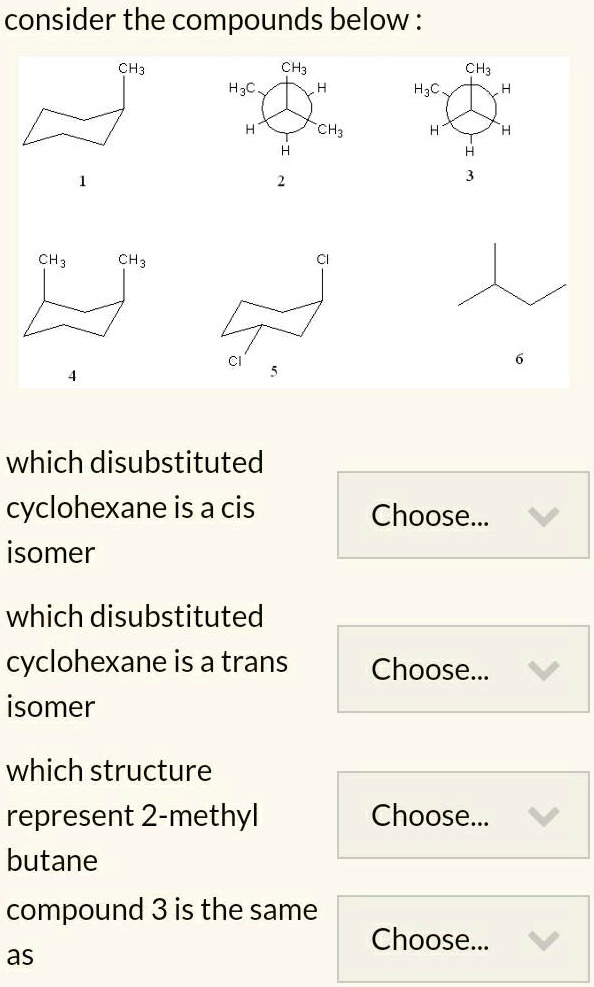Click the number 6 label
The height and width of the screenshot is (987, 594).
coord(518,358)
